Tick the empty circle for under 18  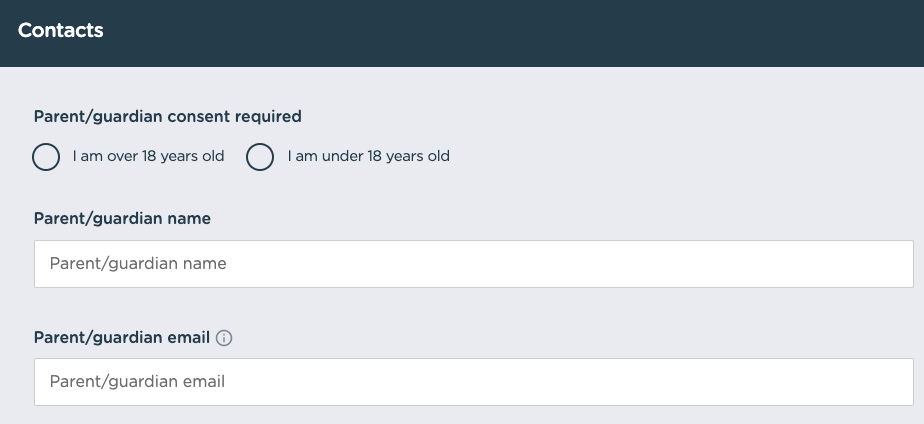260,157
